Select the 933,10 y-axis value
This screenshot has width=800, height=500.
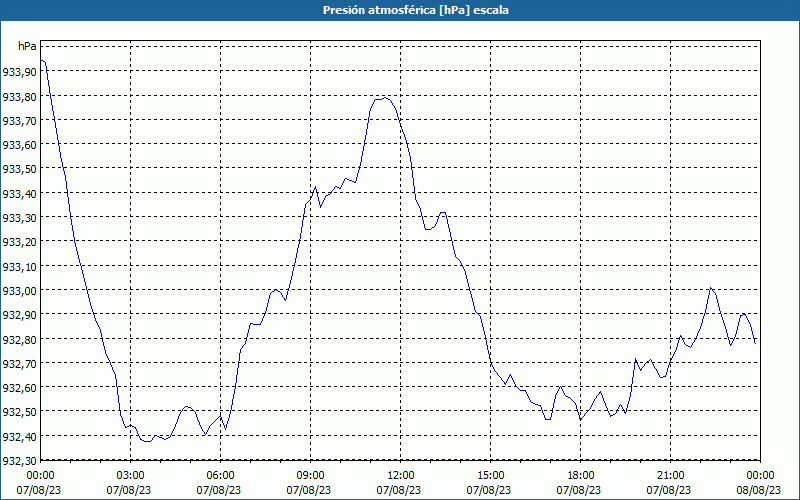pyautogui.click(x=20, y=266)
